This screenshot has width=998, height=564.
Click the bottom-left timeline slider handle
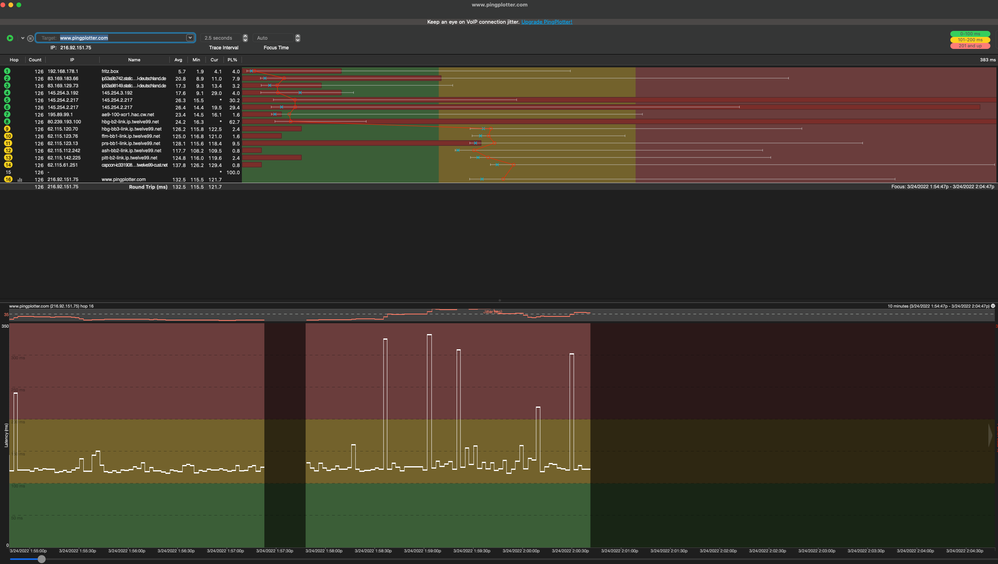(41, 559)
